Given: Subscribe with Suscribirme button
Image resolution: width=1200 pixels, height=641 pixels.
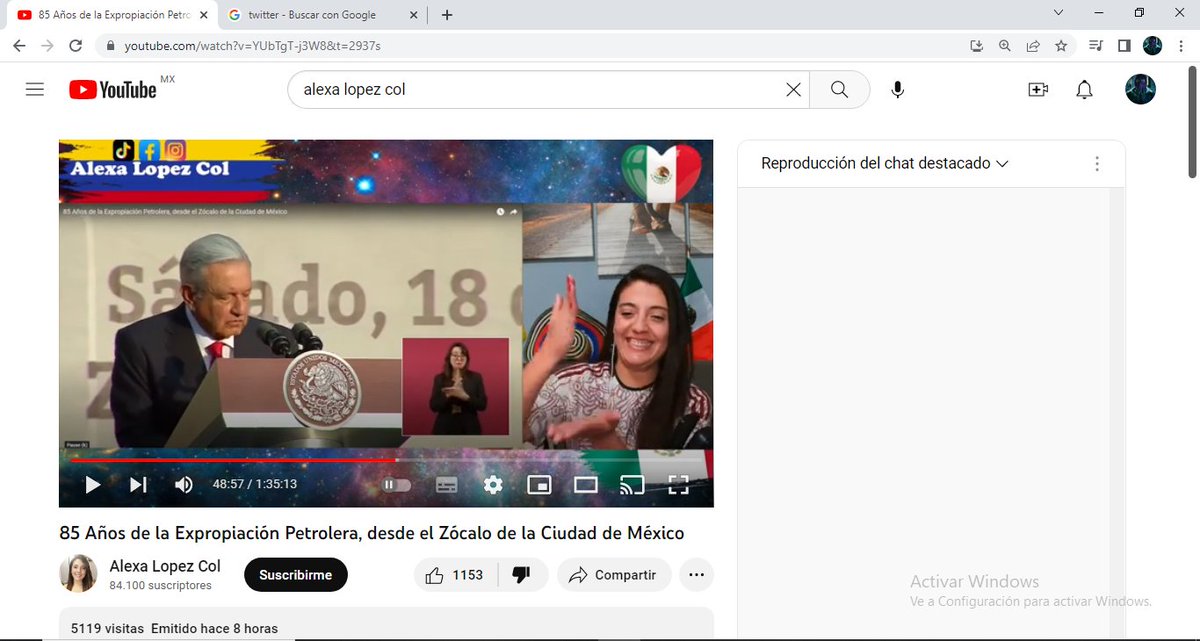Looking at the screenshot, I should pyautogui.click(x=295, y=575).
